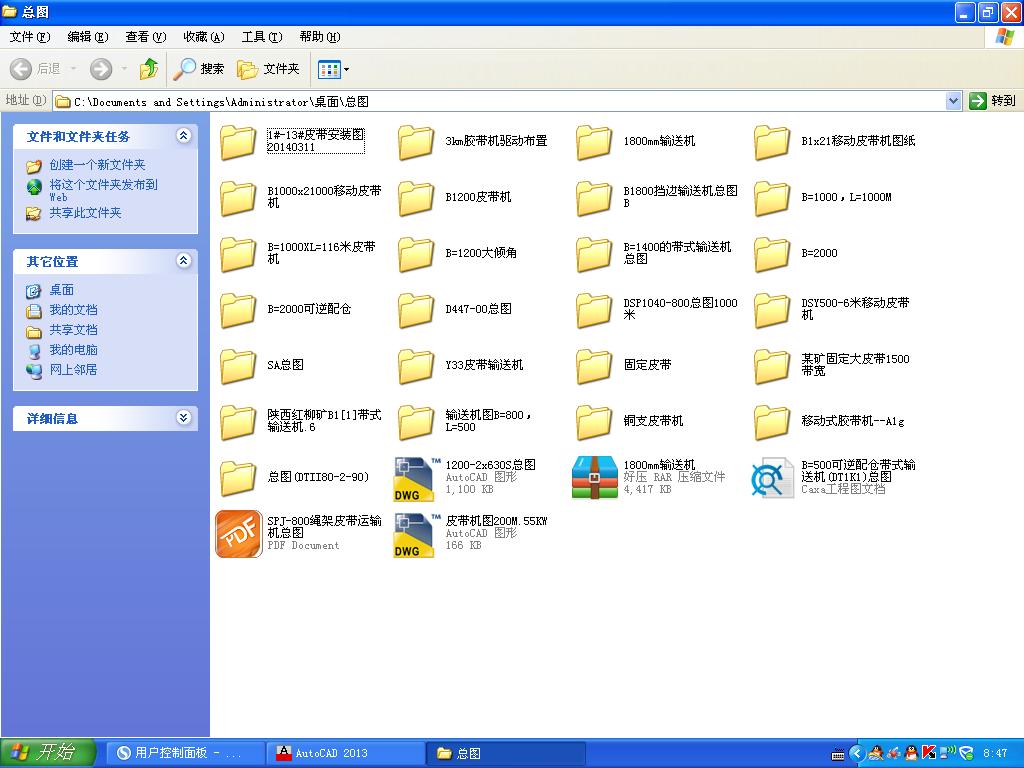Click the 某矿固定大皮带1500带宽 folder name

click(855, 364)
